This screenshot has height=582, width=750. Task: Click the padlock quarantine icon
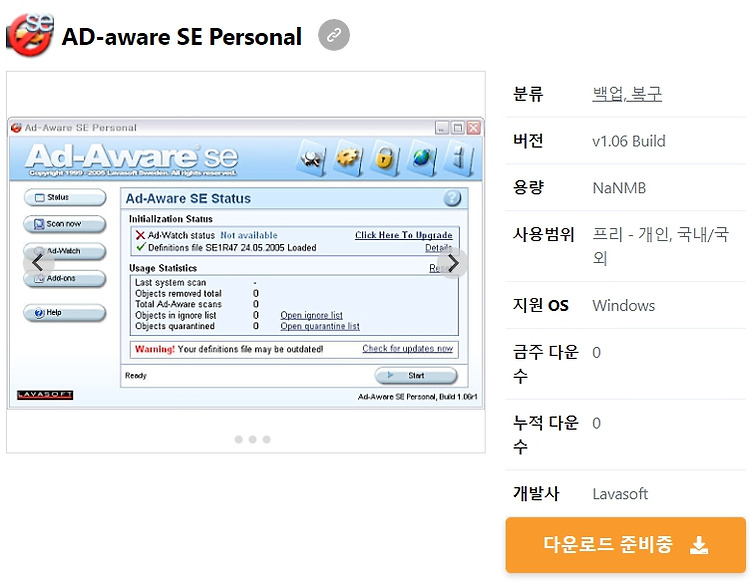[x=385, y=157]
